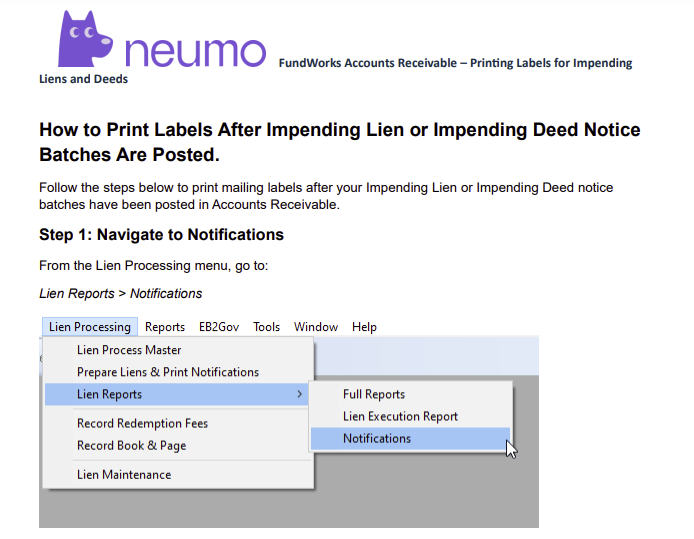Open the Reports menu in menu bar
Image resolution: width=694 pixels, height=539 pixels.
(165, 327)
